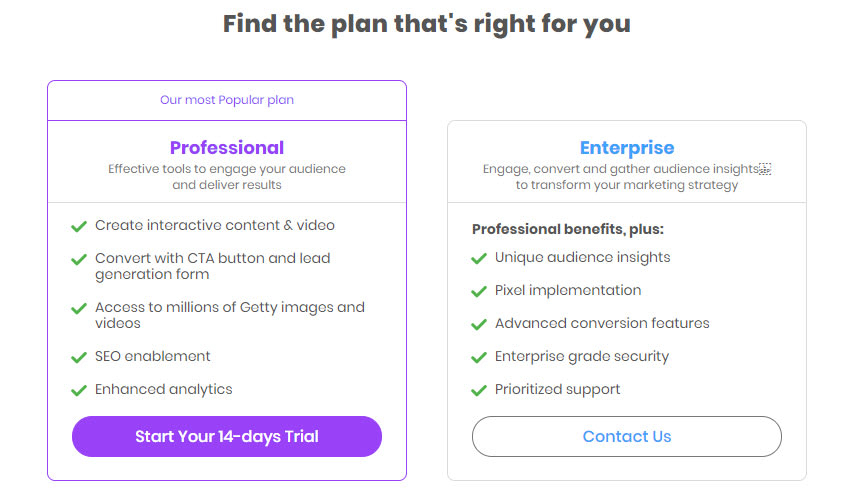Click Professional benefits, plus: label
Image resolution: width=864 pixels, height=495 pixels.
click(x=568, y=229)
